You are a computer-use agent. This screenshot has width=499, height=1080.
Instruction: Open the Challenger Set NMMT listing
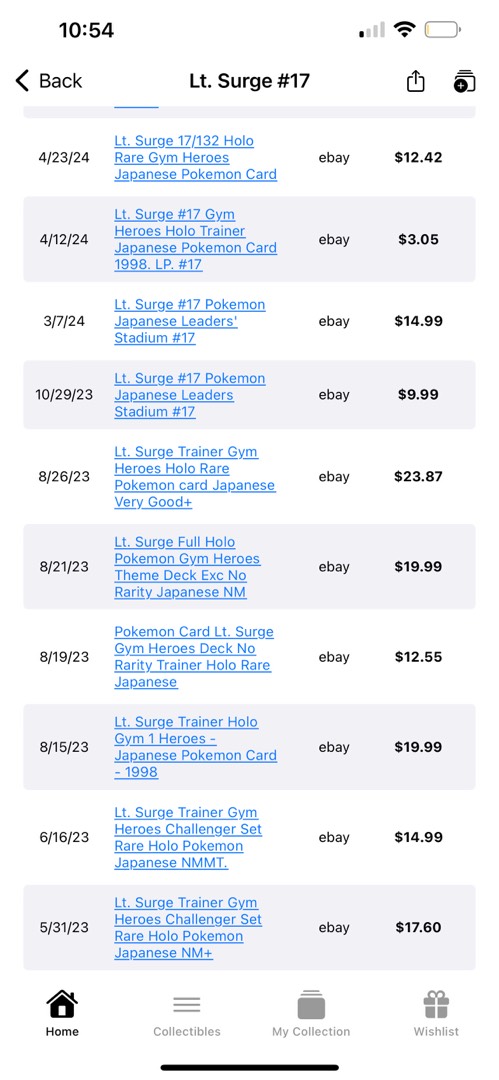coord(188,838)
